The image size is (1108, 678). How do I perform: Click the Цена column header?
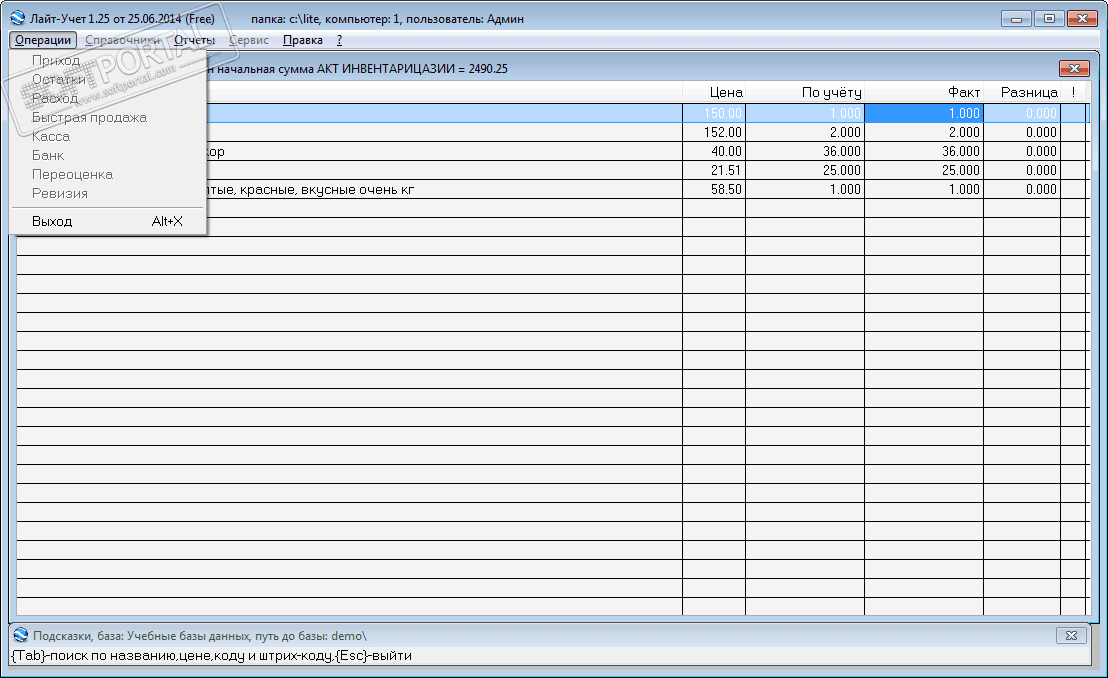[714, 93]
